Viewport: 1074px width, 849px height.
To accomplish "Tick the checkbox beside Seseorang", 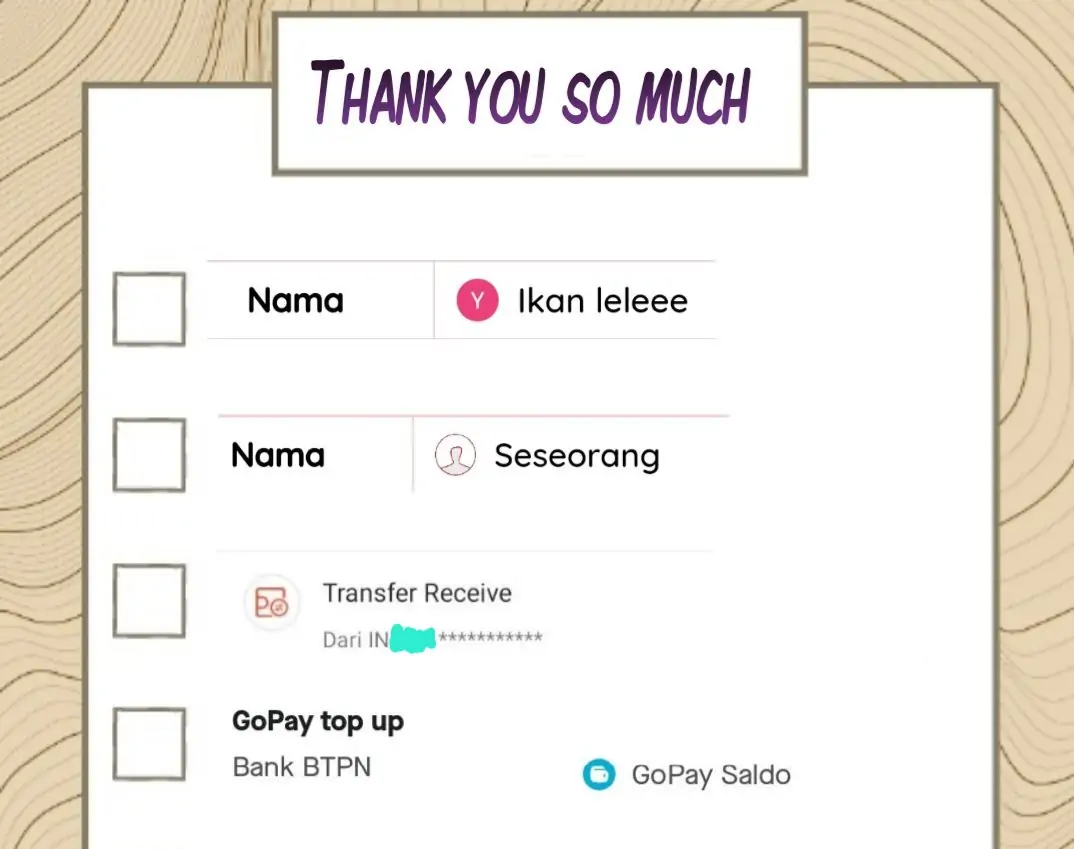I will coord(149,455).
